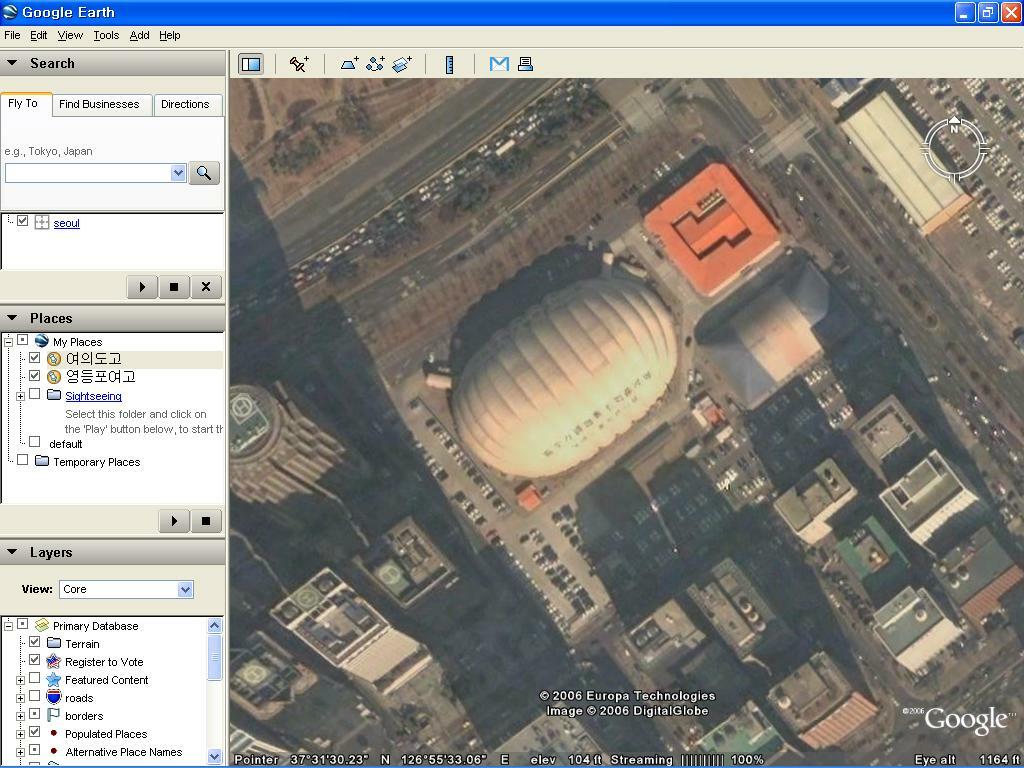Click the Add Image Overlay icon
This screenshot has width=1024, height=768.
pos(402,64)
